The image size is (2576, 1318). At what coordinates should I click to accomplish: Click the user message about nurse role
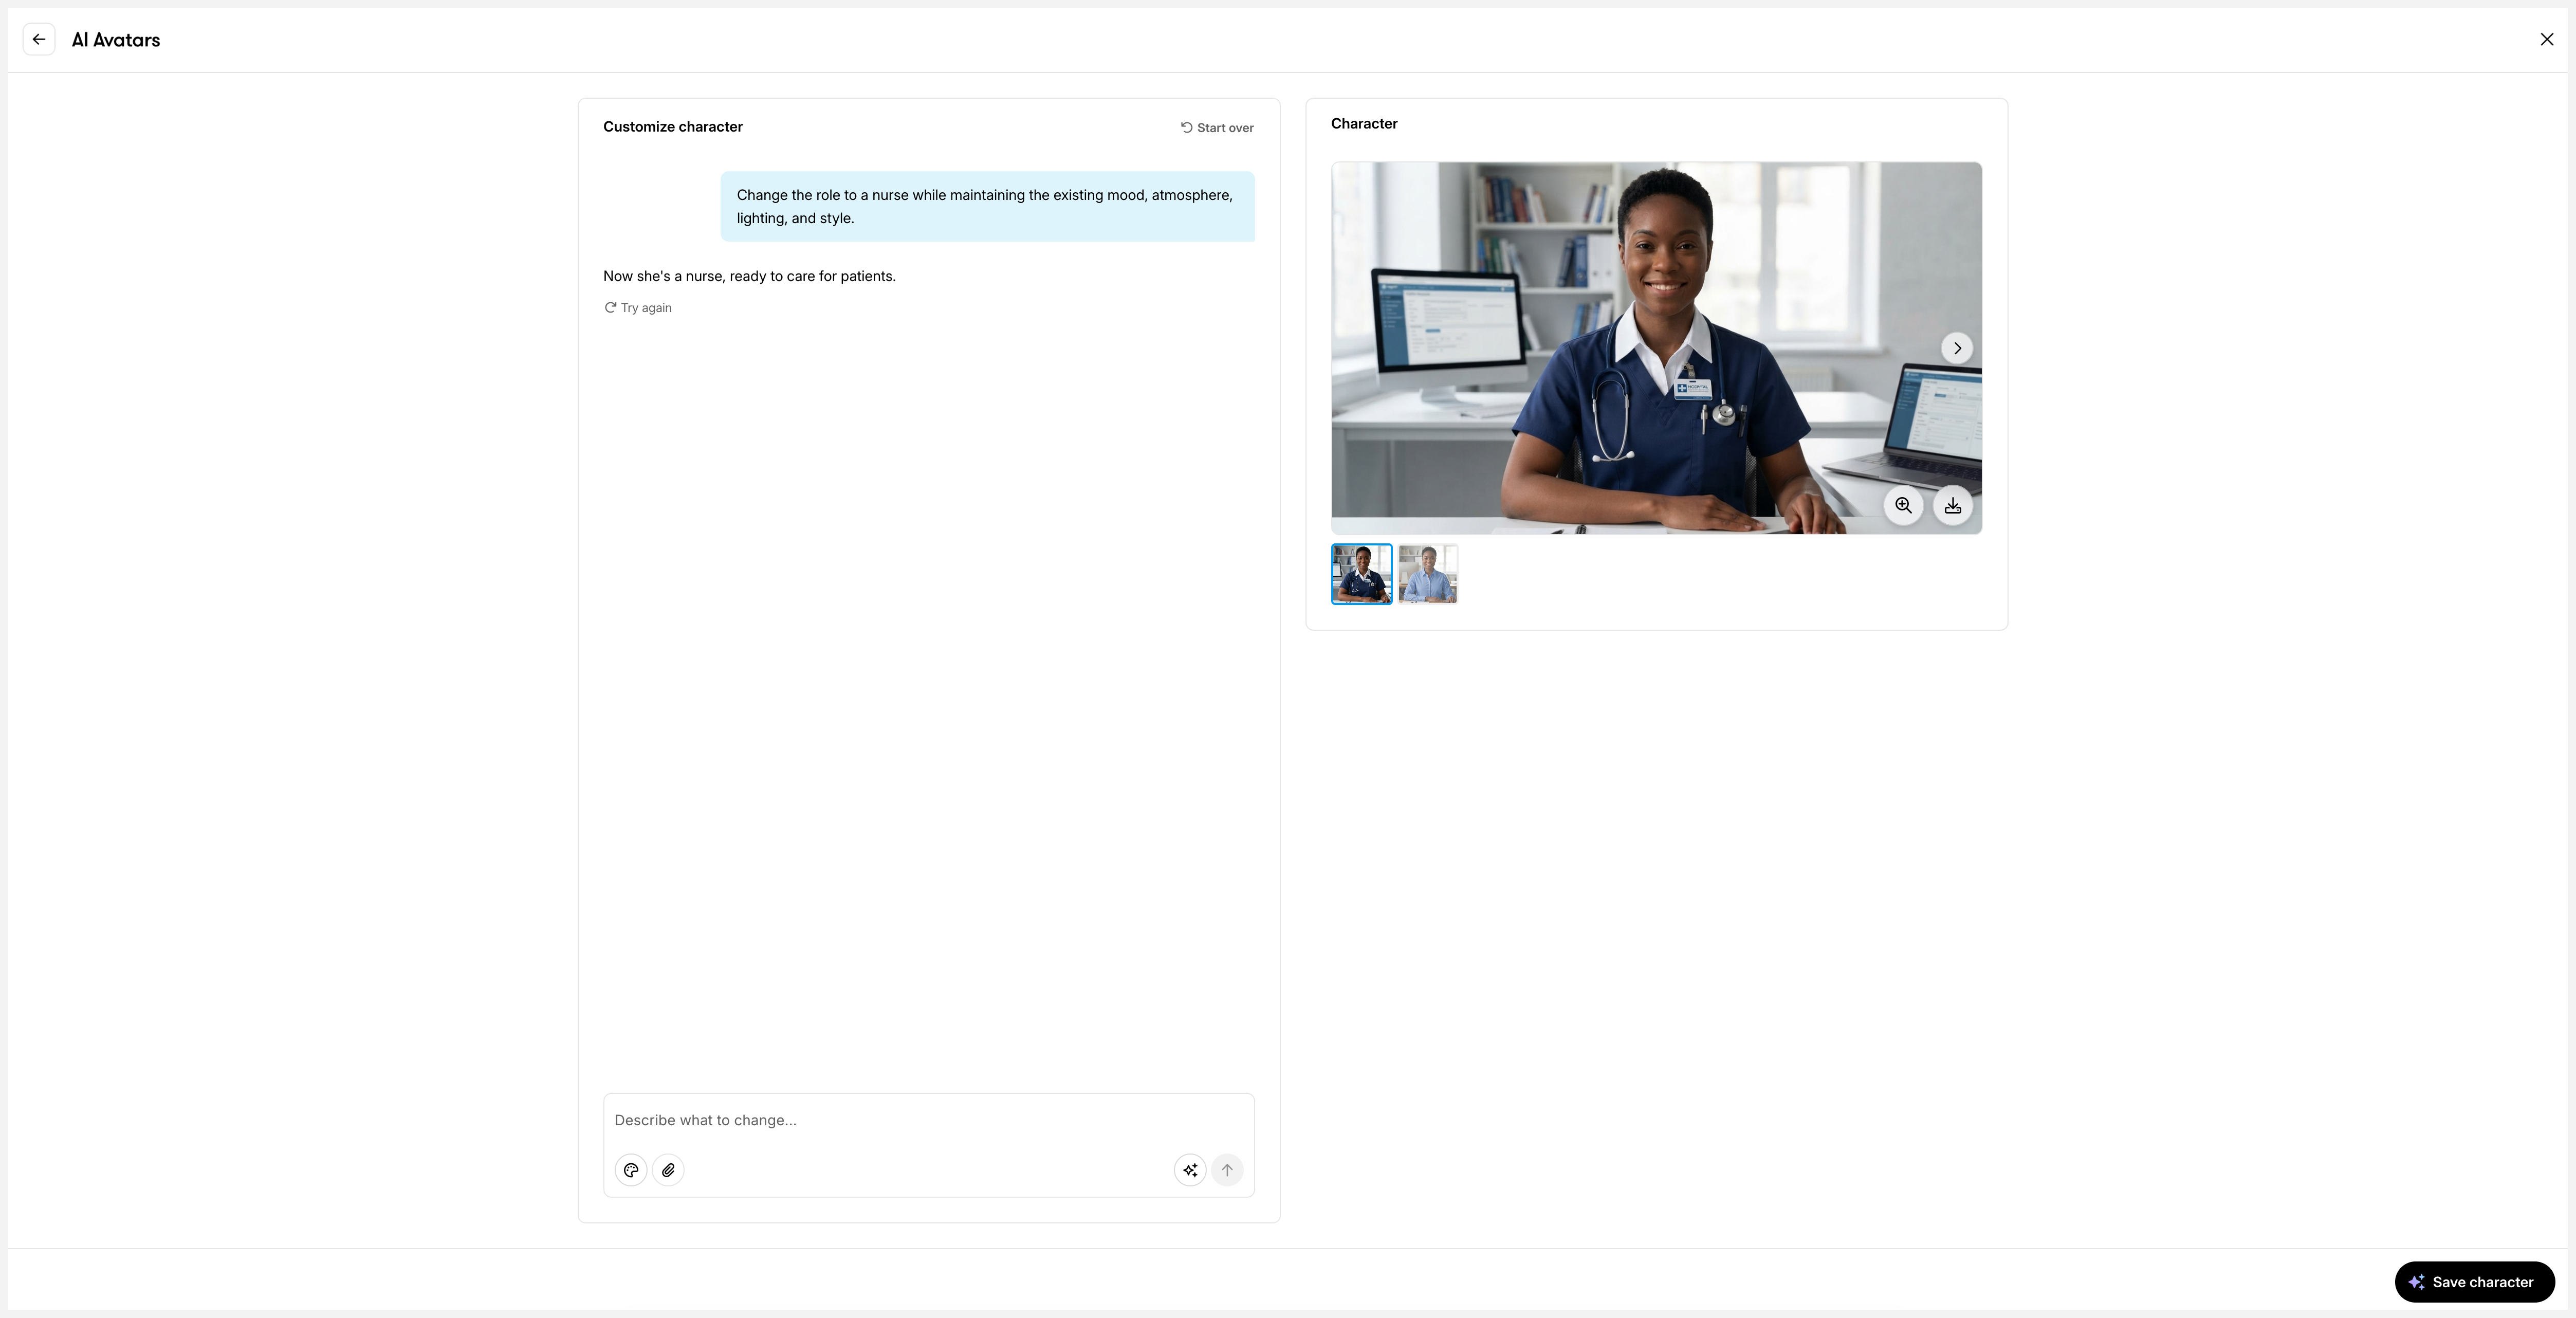pos(987,207)
